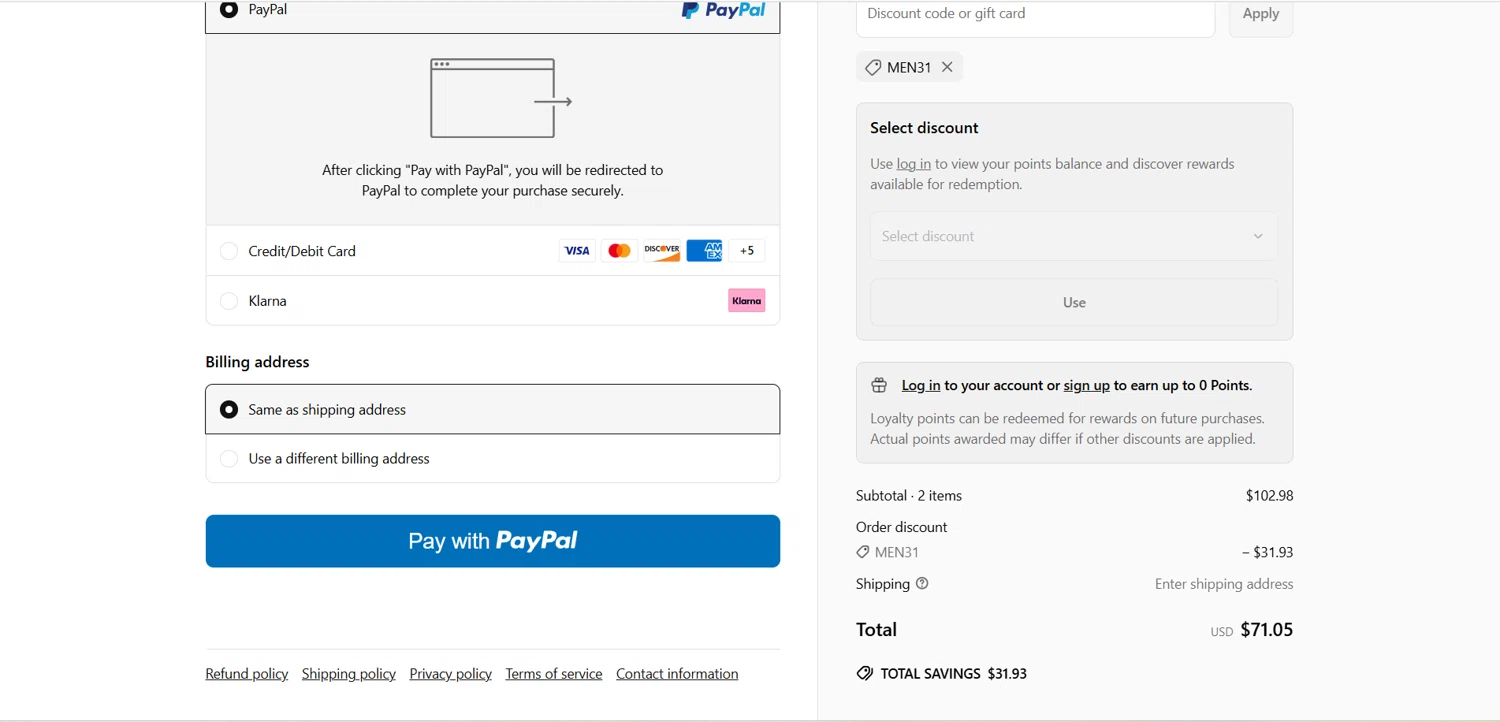Click the Pay with PayPal button
The height and width of the screenshot is (722, 1500).
[492, 541]
